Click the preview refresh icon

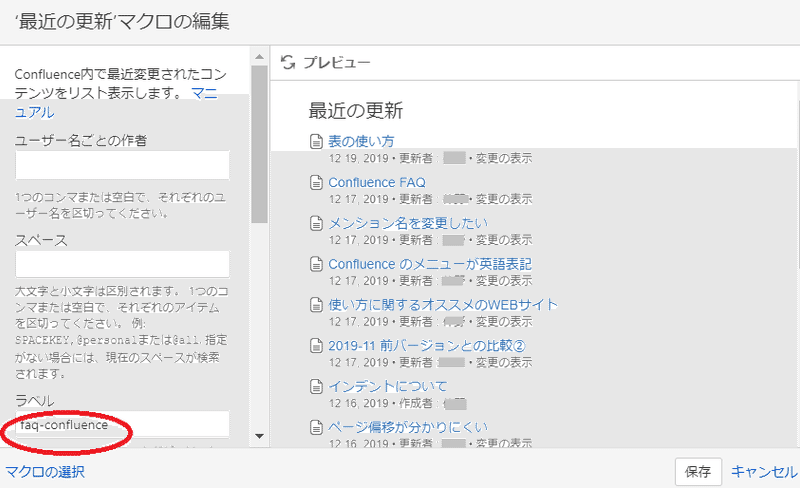click(288, 62)
